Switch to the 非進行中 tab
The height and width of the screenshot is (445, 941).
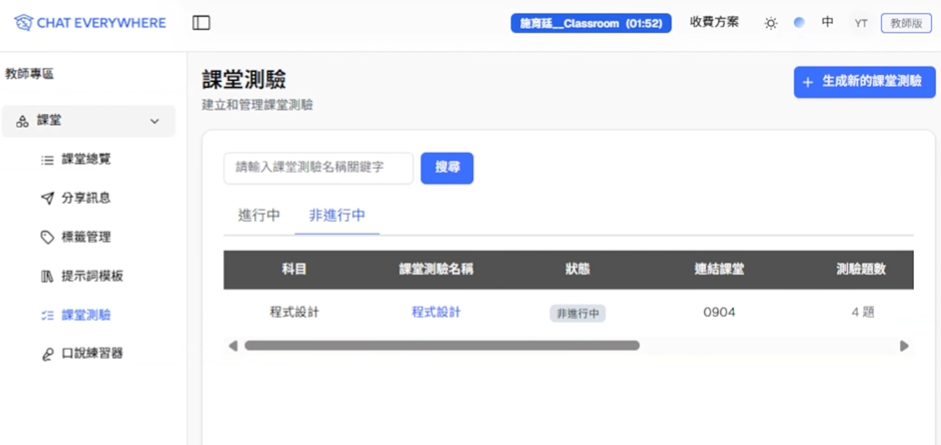(337, 216)
